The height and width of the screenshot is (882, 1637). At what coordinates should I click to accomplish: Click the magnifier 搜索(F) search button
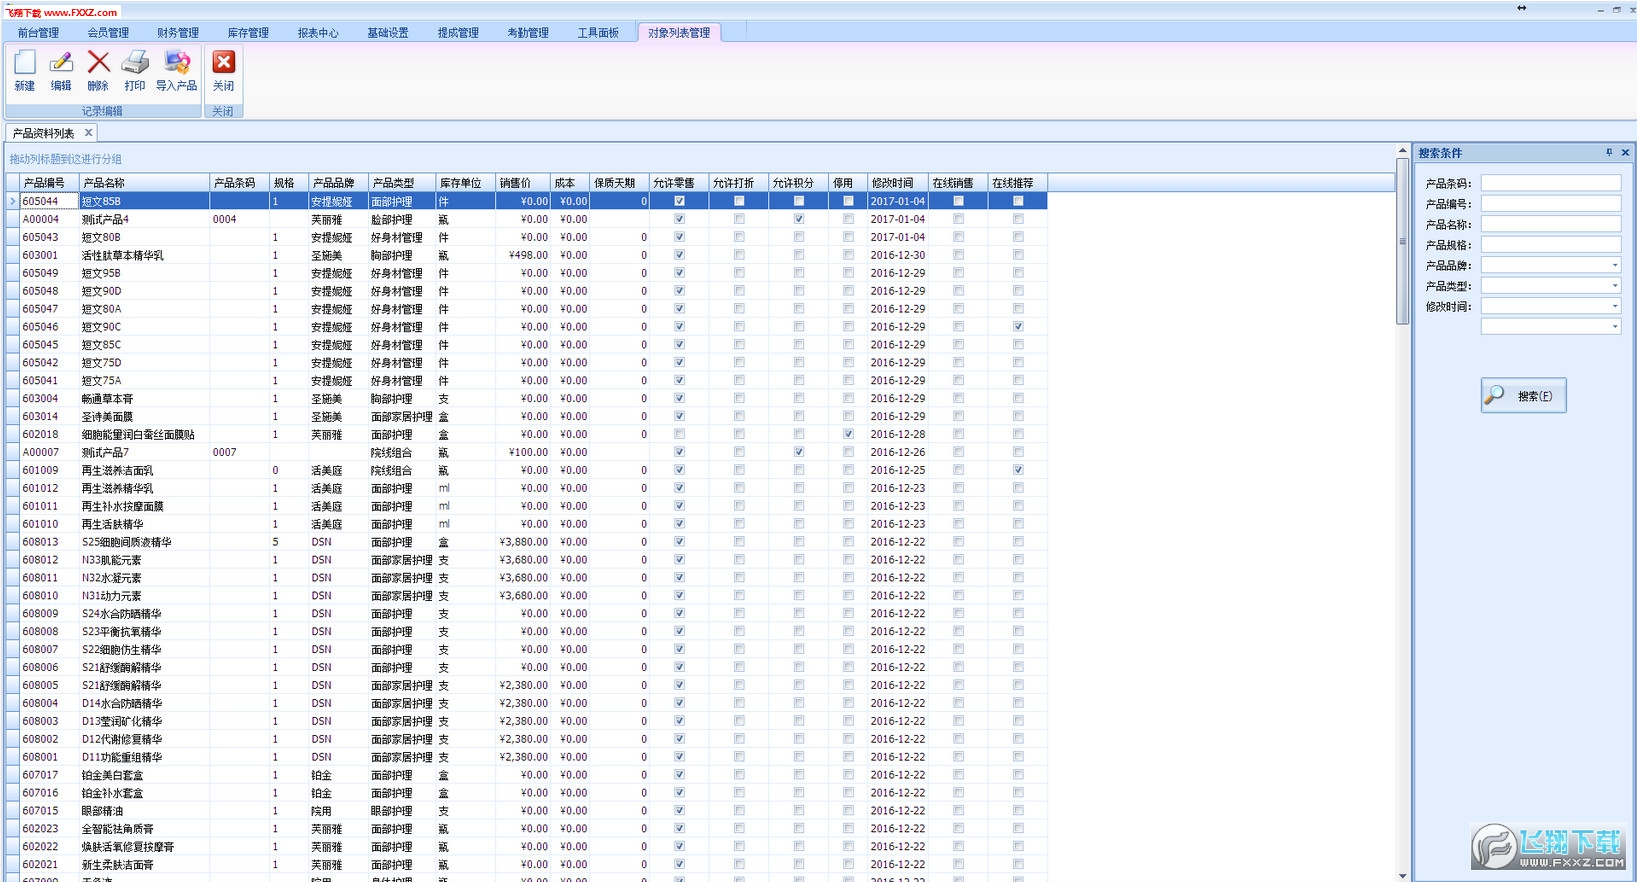tap(1524, 396)
